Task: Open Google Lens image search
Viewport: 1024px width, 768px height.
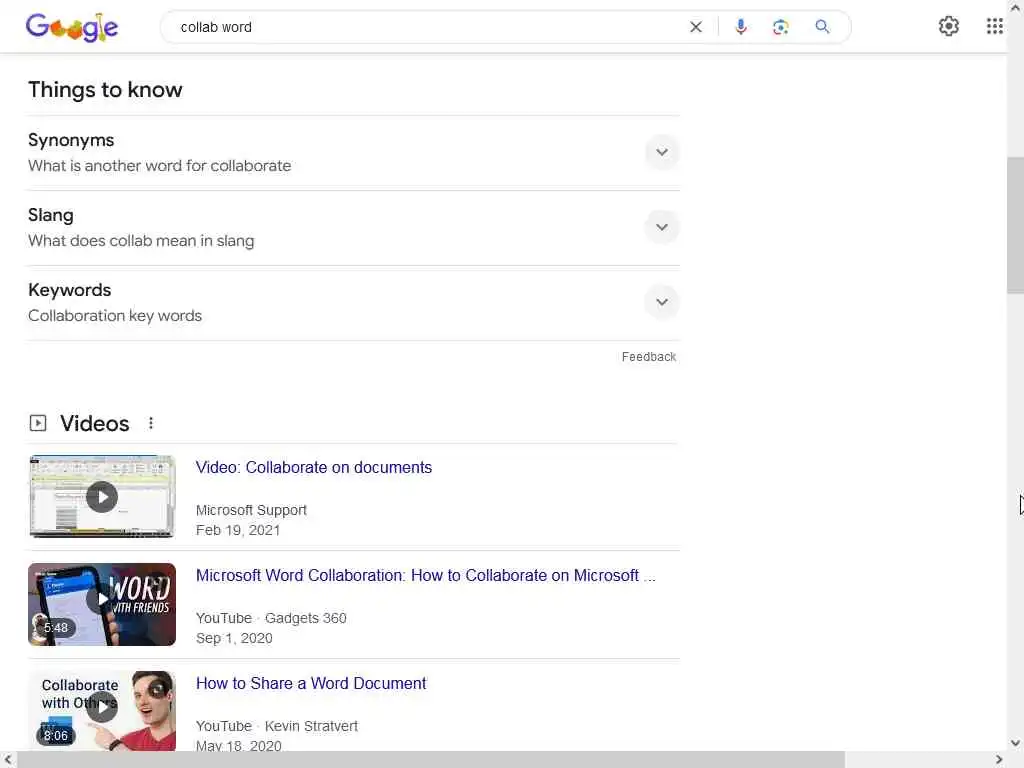Action: pos(780,27)
